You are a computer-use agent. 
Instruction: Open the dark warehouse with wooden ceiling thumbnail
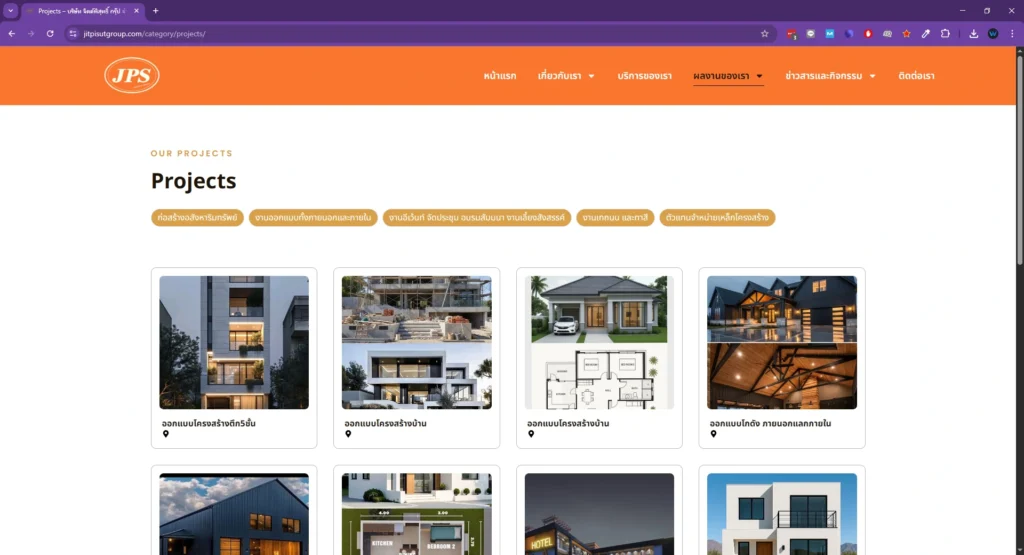click(x=782, y=342)
